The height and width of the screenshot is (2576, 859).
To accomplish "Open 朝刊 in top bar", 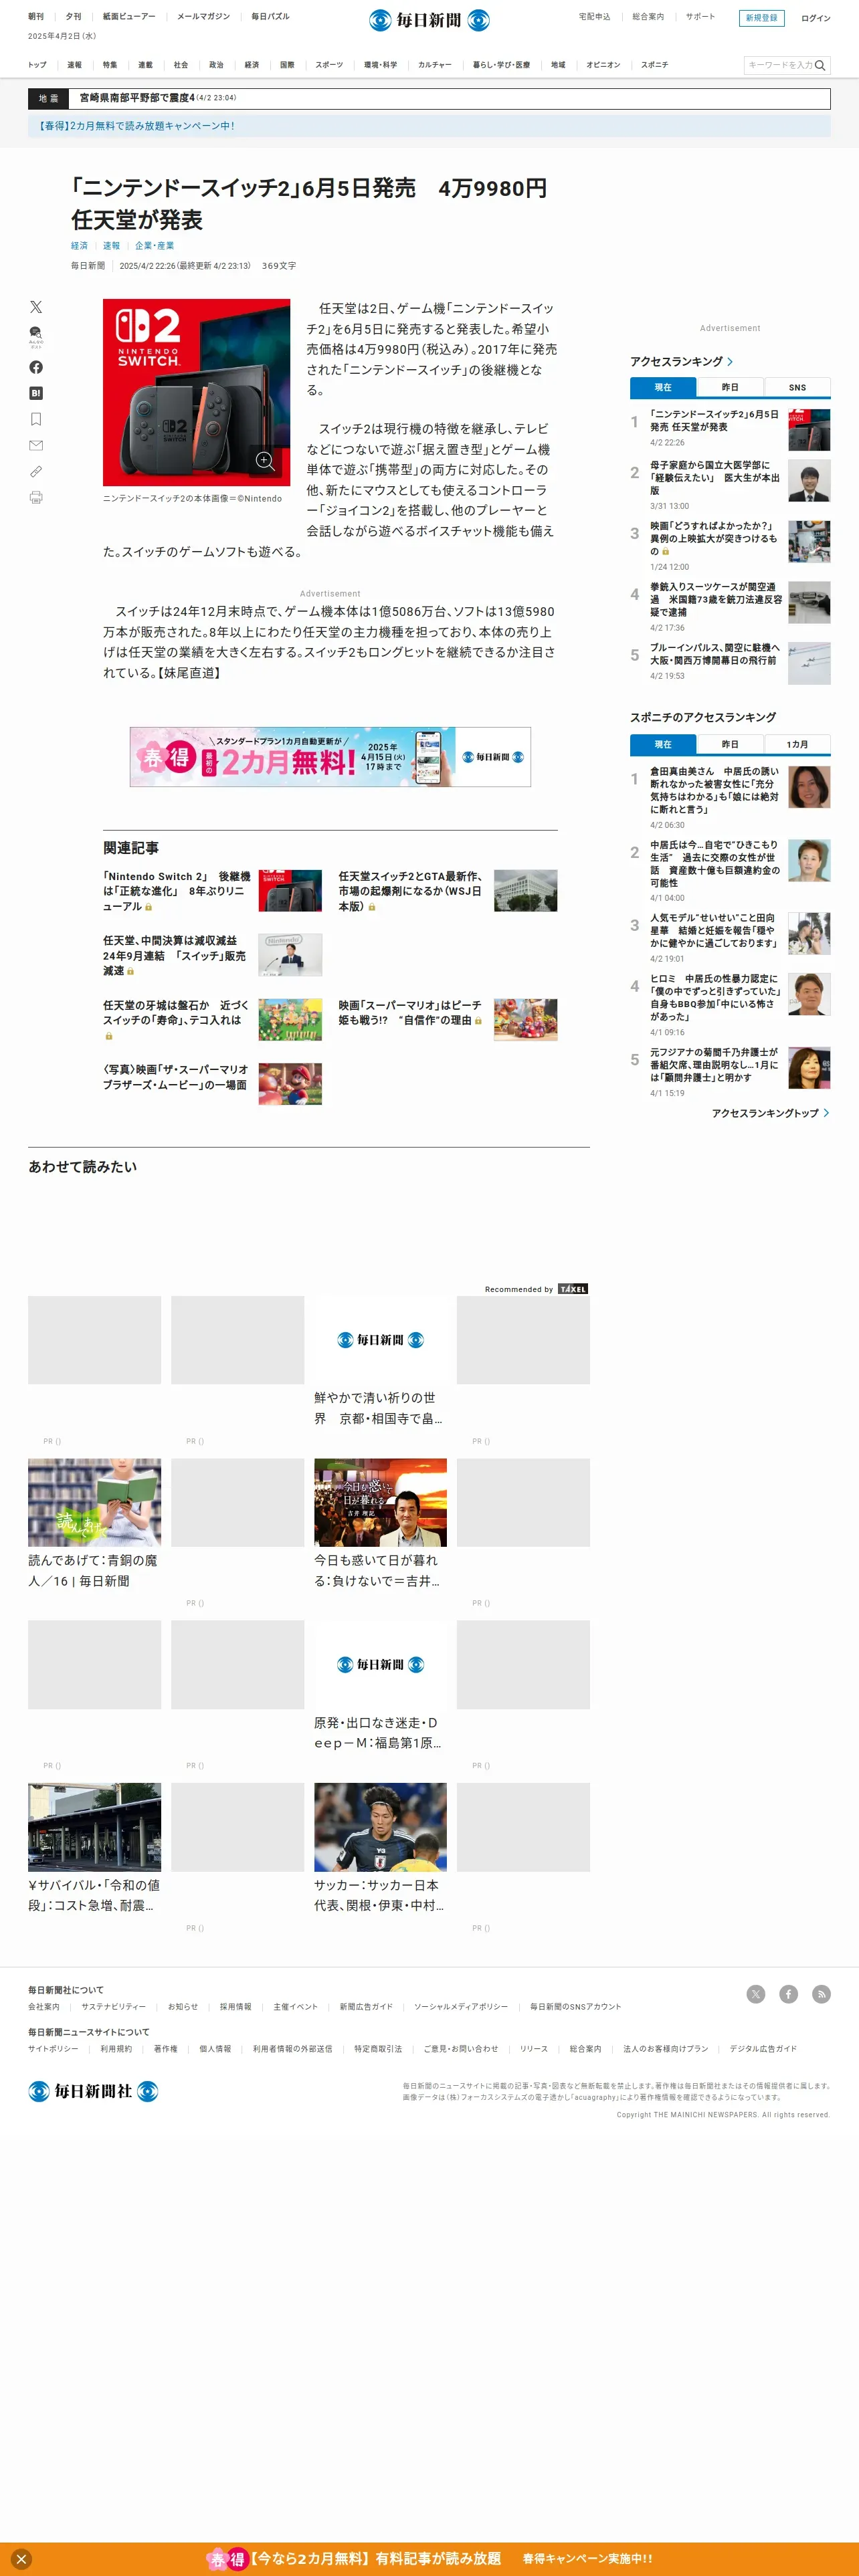I will [36, 16].
